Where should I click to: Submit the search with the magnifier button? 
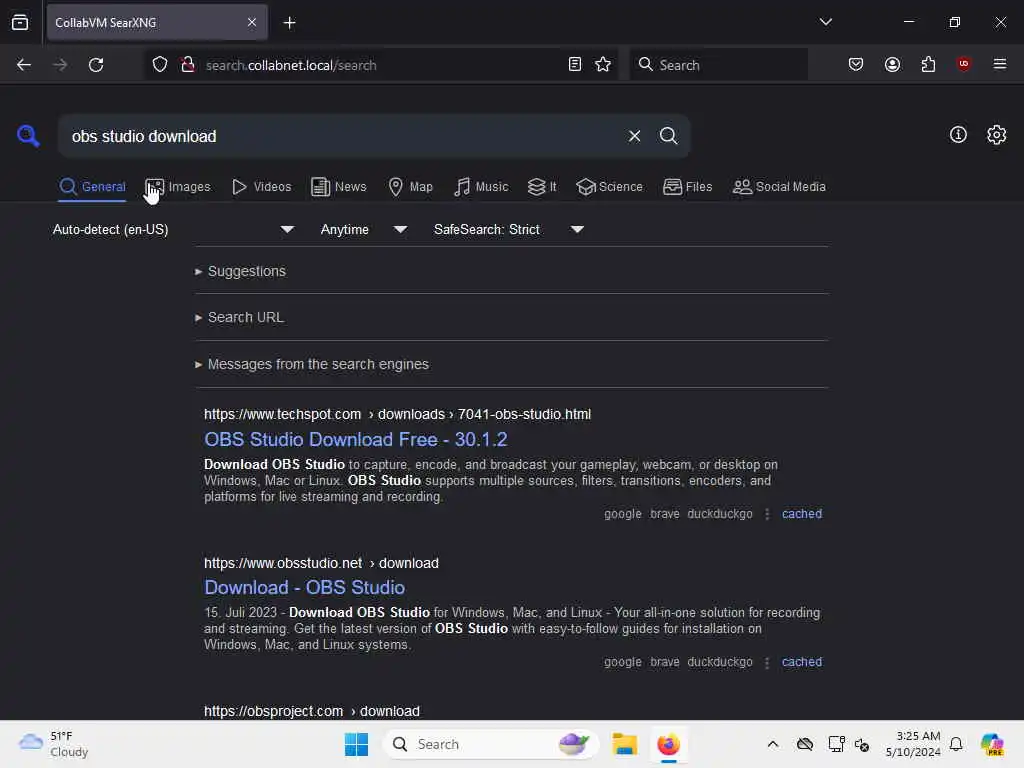click(x=668, y=136)
